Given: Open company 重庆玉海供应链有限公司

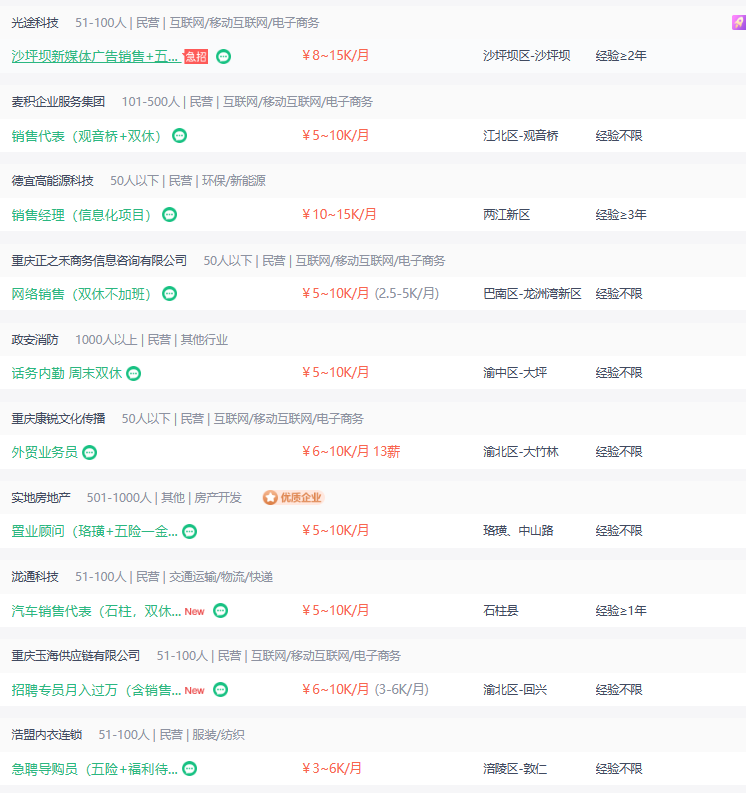Looking at the screenshot, I should point(76,655).
